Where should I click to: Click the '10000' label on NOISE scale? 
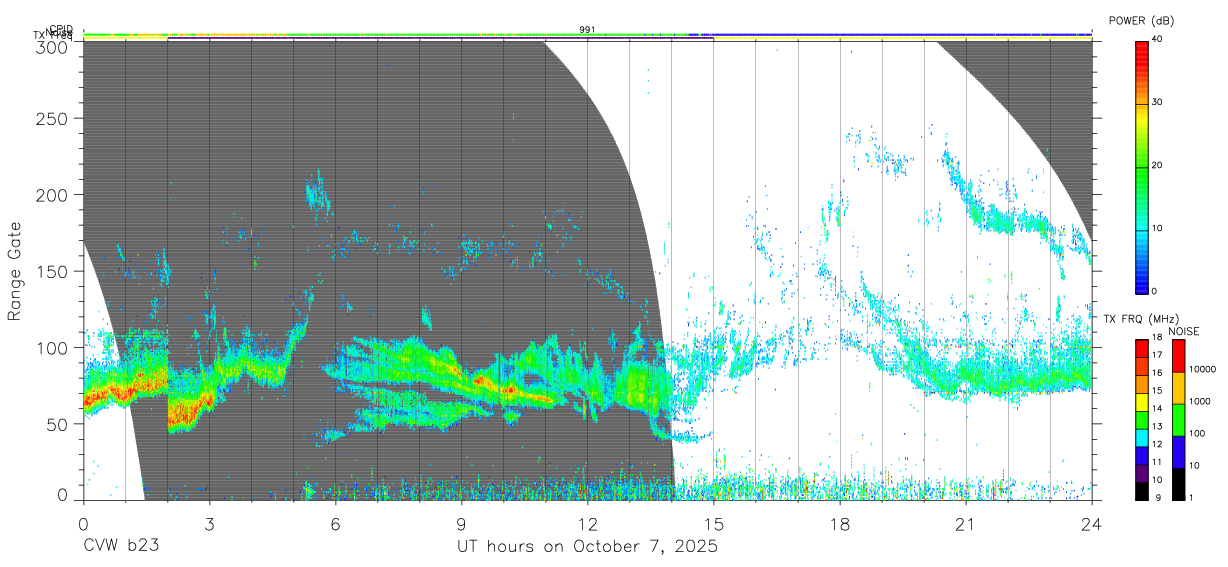pos(1203,369)
